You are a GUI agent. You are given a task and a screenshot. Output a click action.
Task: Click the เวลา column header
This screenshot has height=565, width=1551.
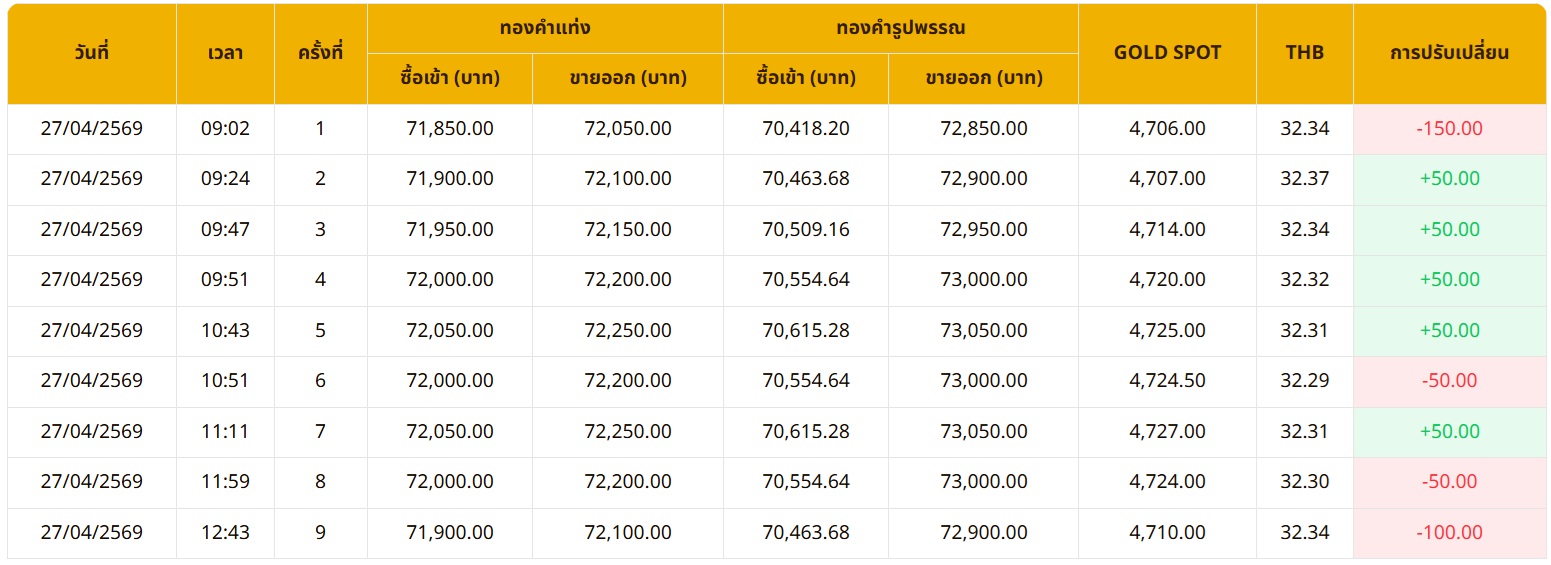tap(225, 53)
